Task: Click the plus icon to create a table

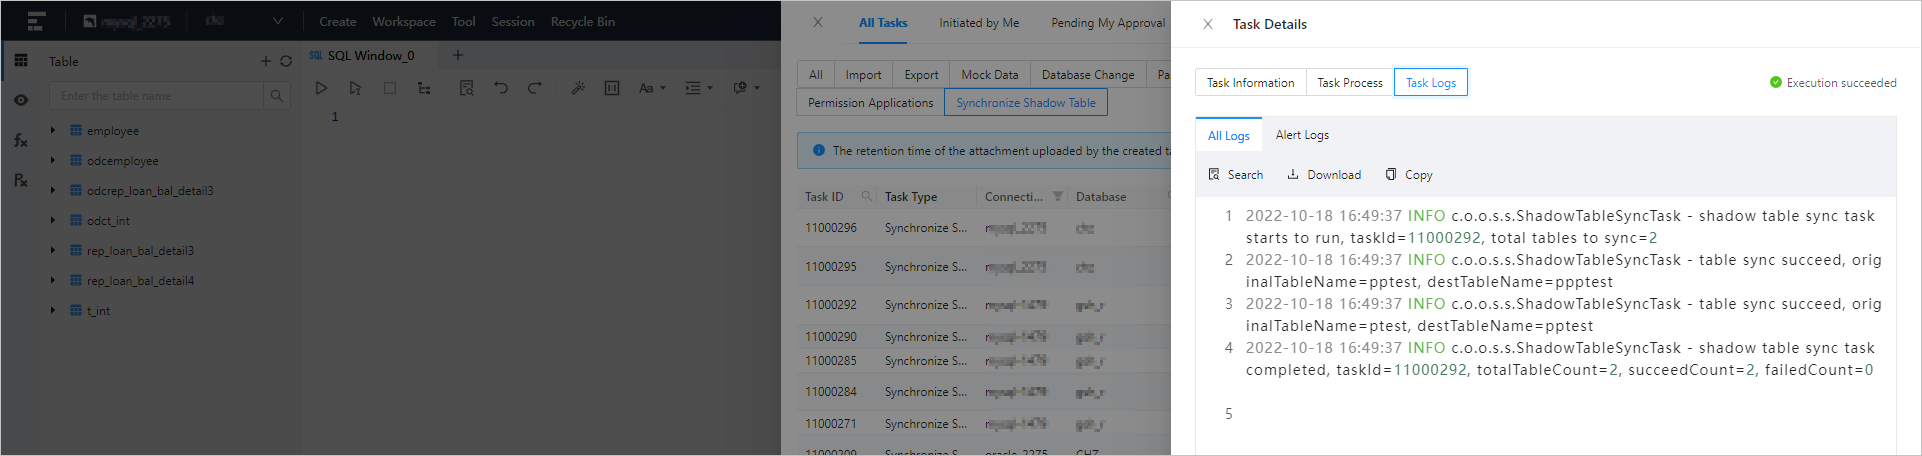Action: coord(266,61)
